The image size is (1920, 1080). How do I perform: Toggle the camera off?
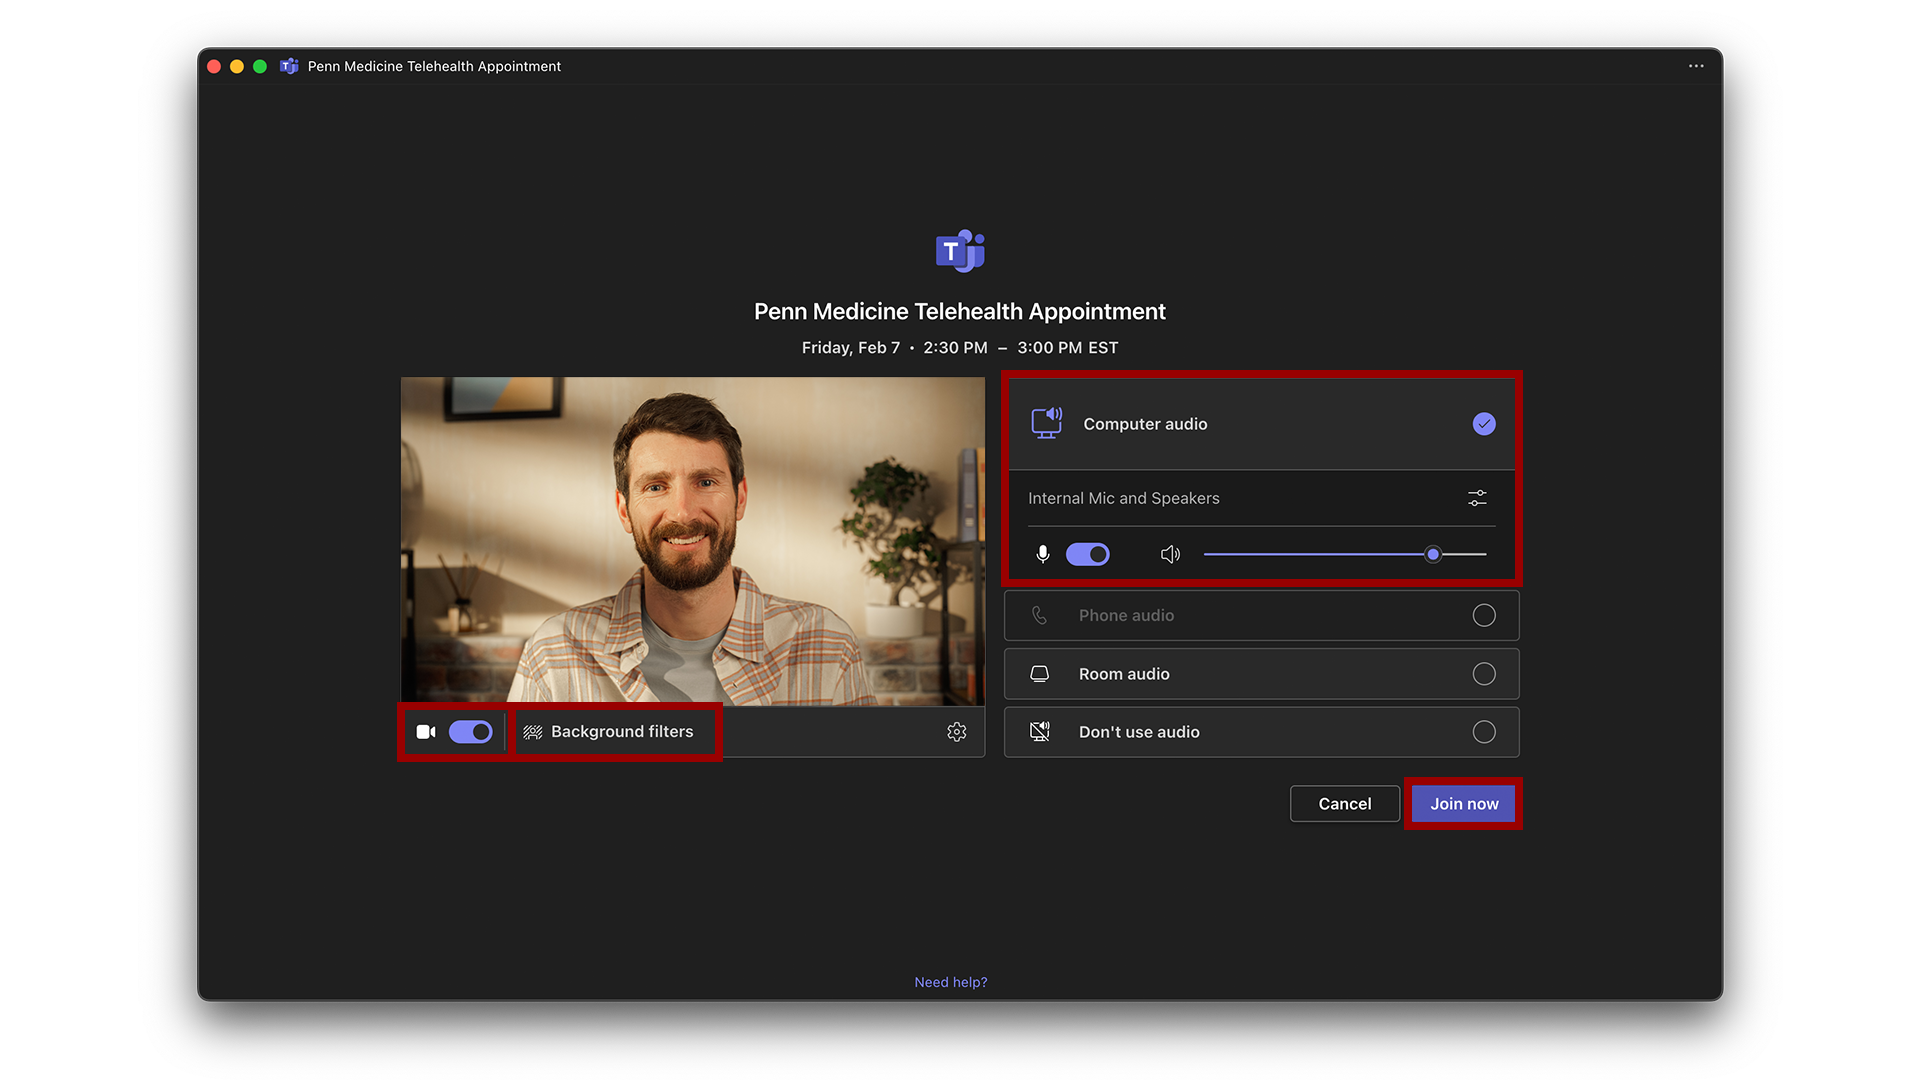pyautogui.click(x=470, y=731)
